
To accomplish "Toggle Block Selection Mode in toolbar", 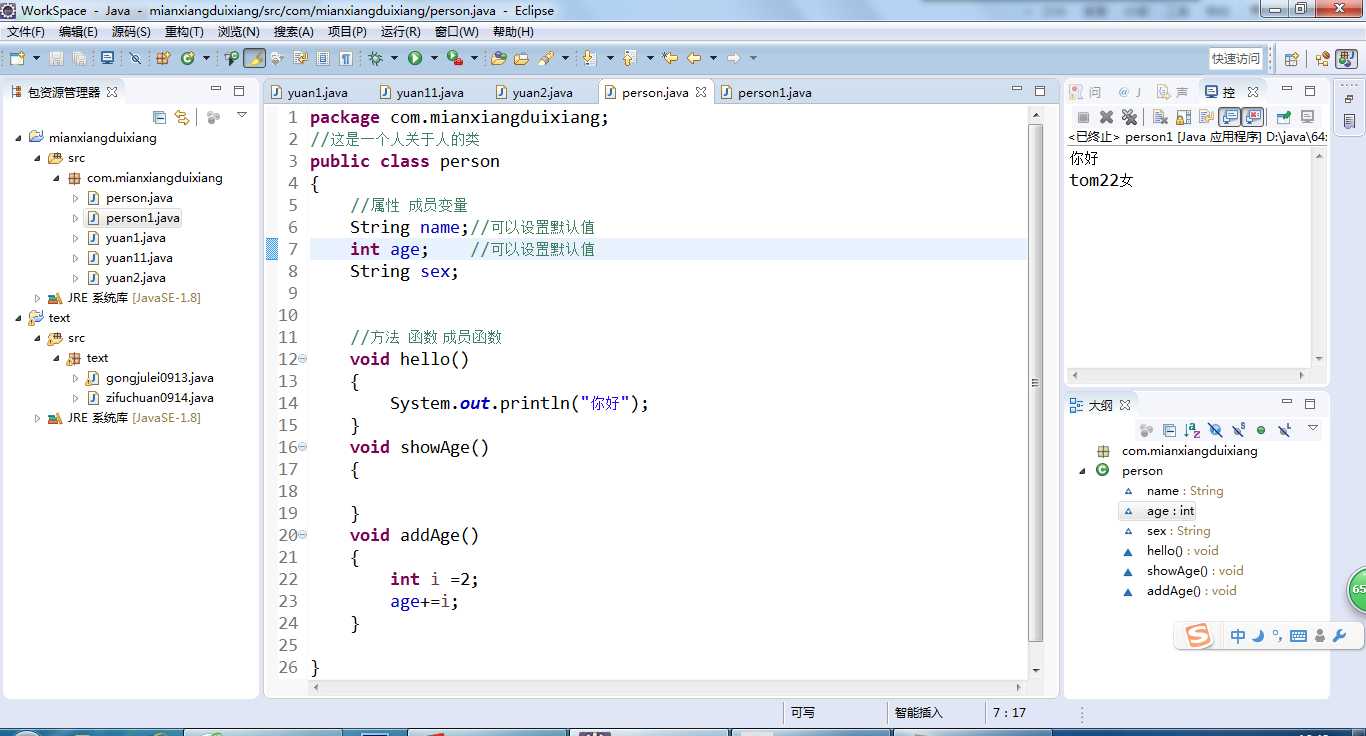I will click(322, 58).
